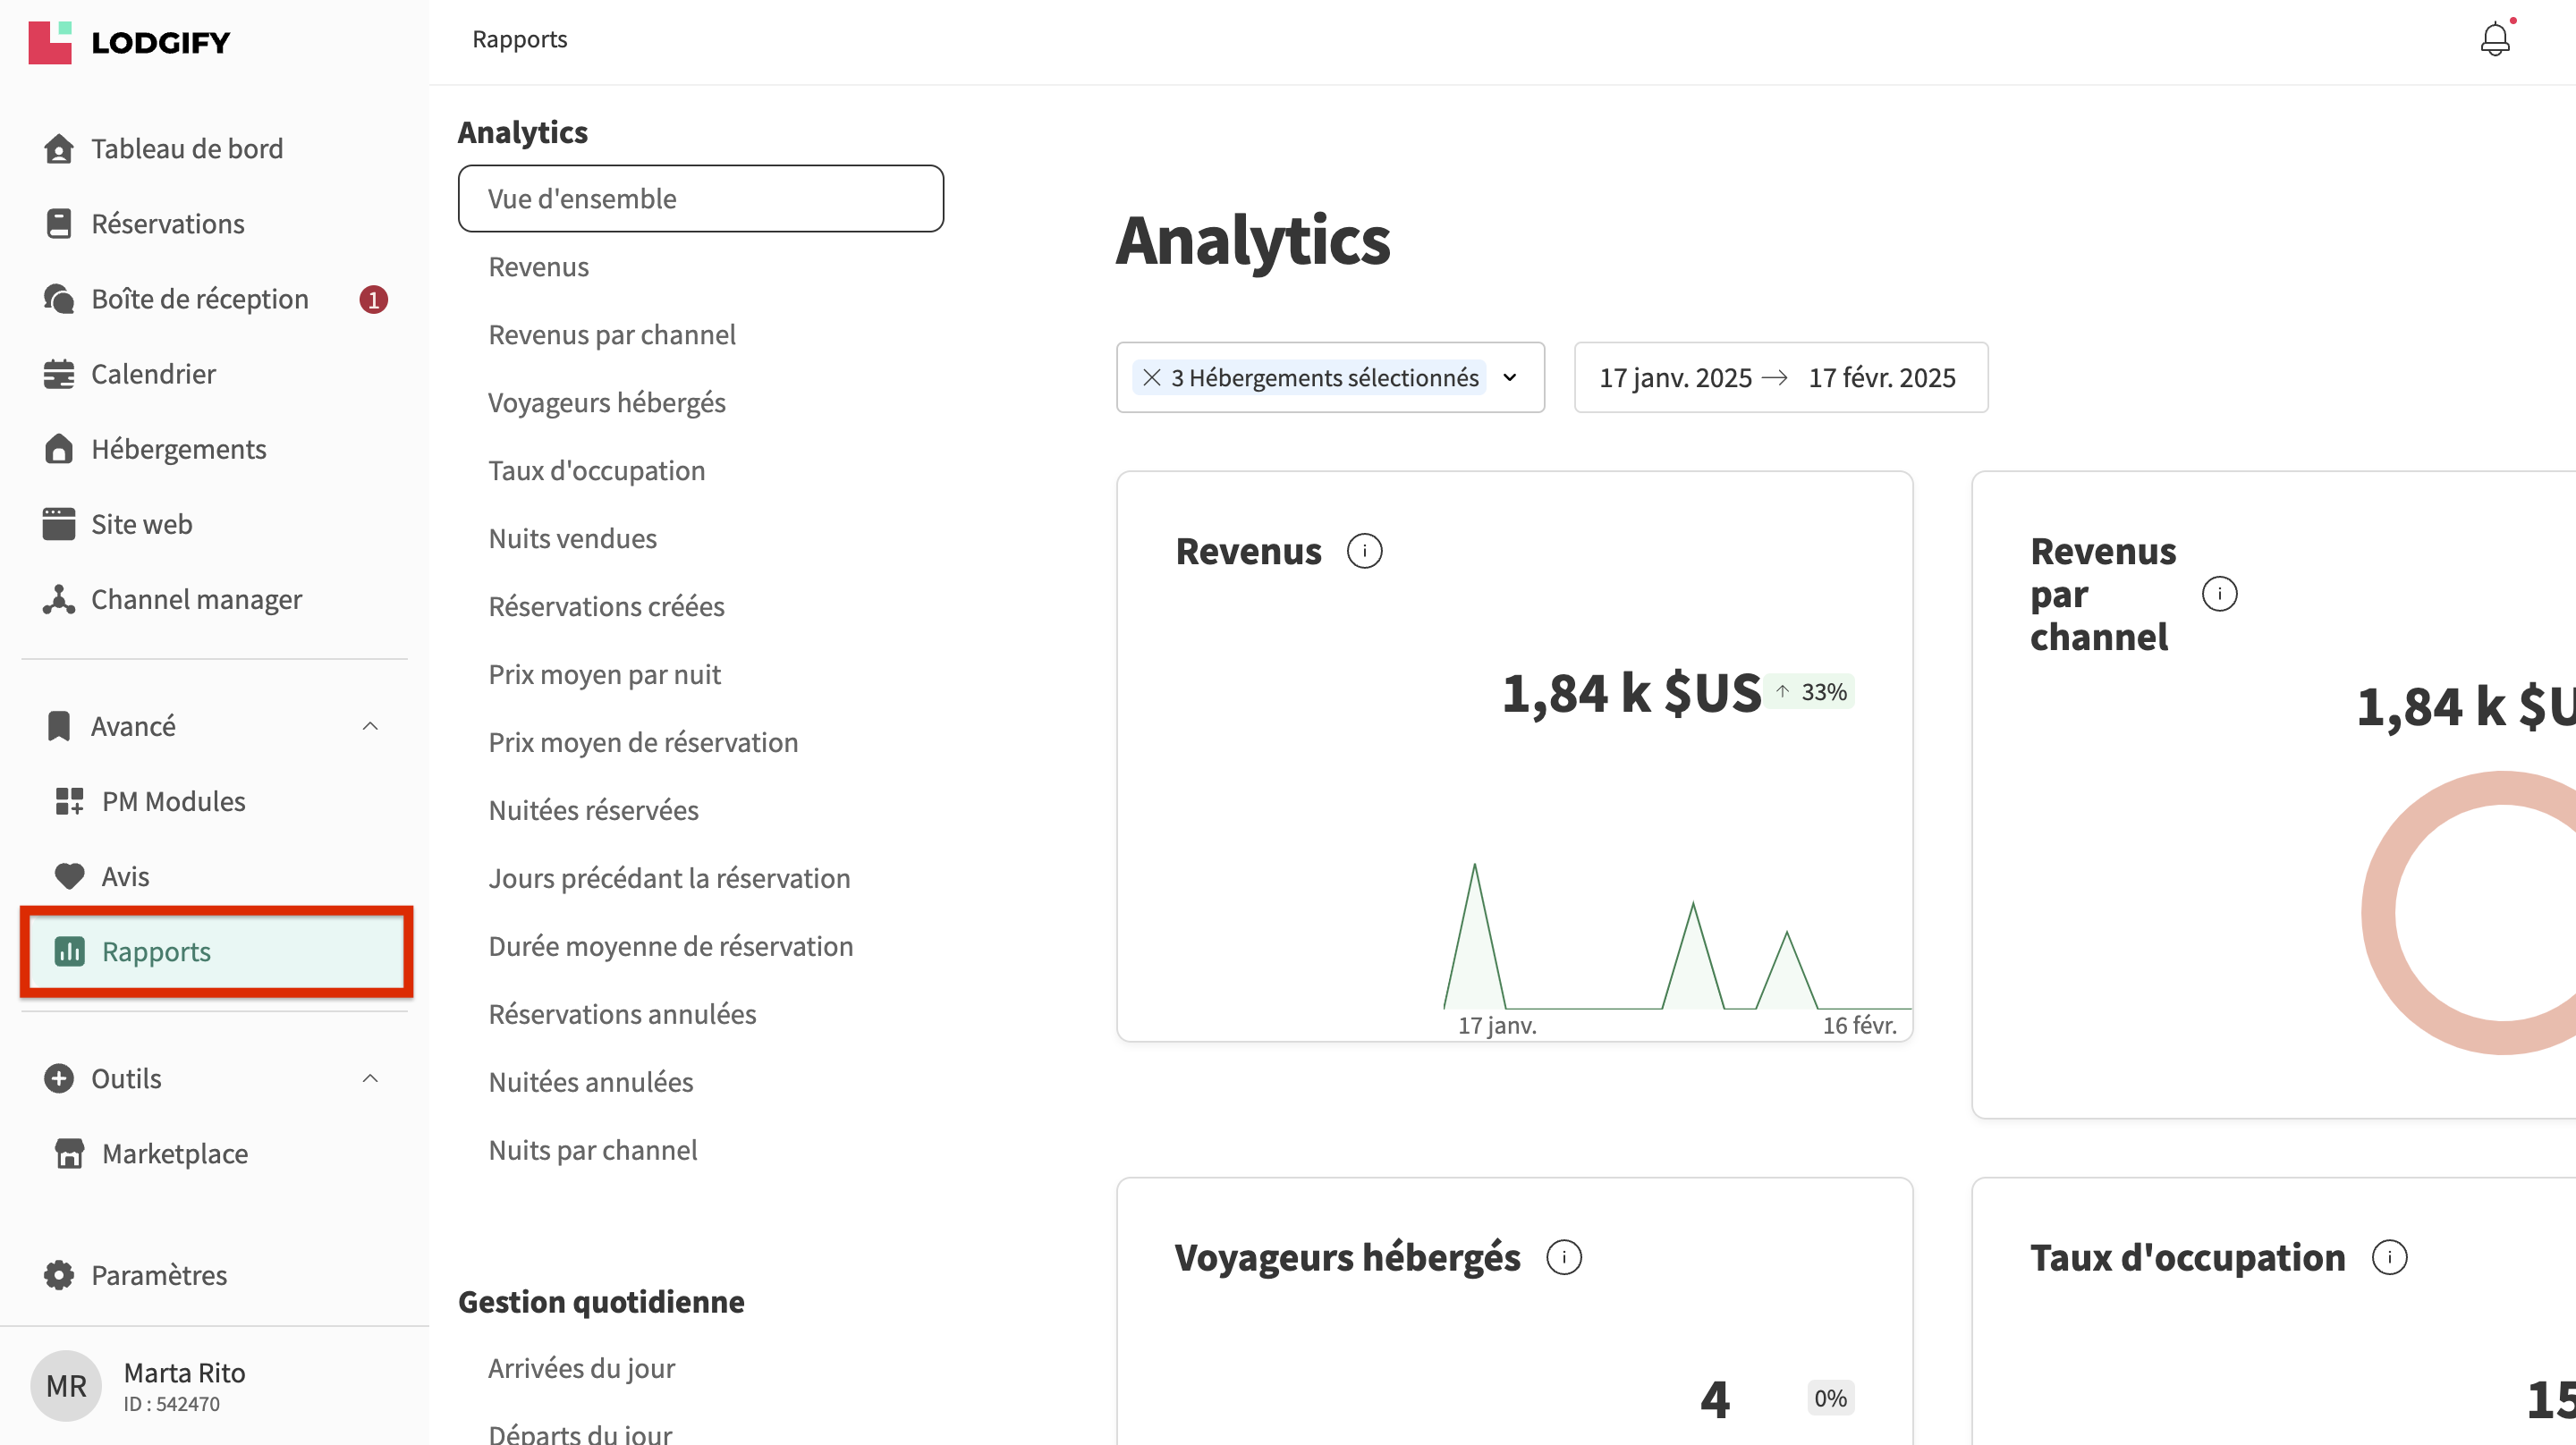Click the Marketplace store icon
The image size is (2576, 1445).
click(x=69, y=1153)
